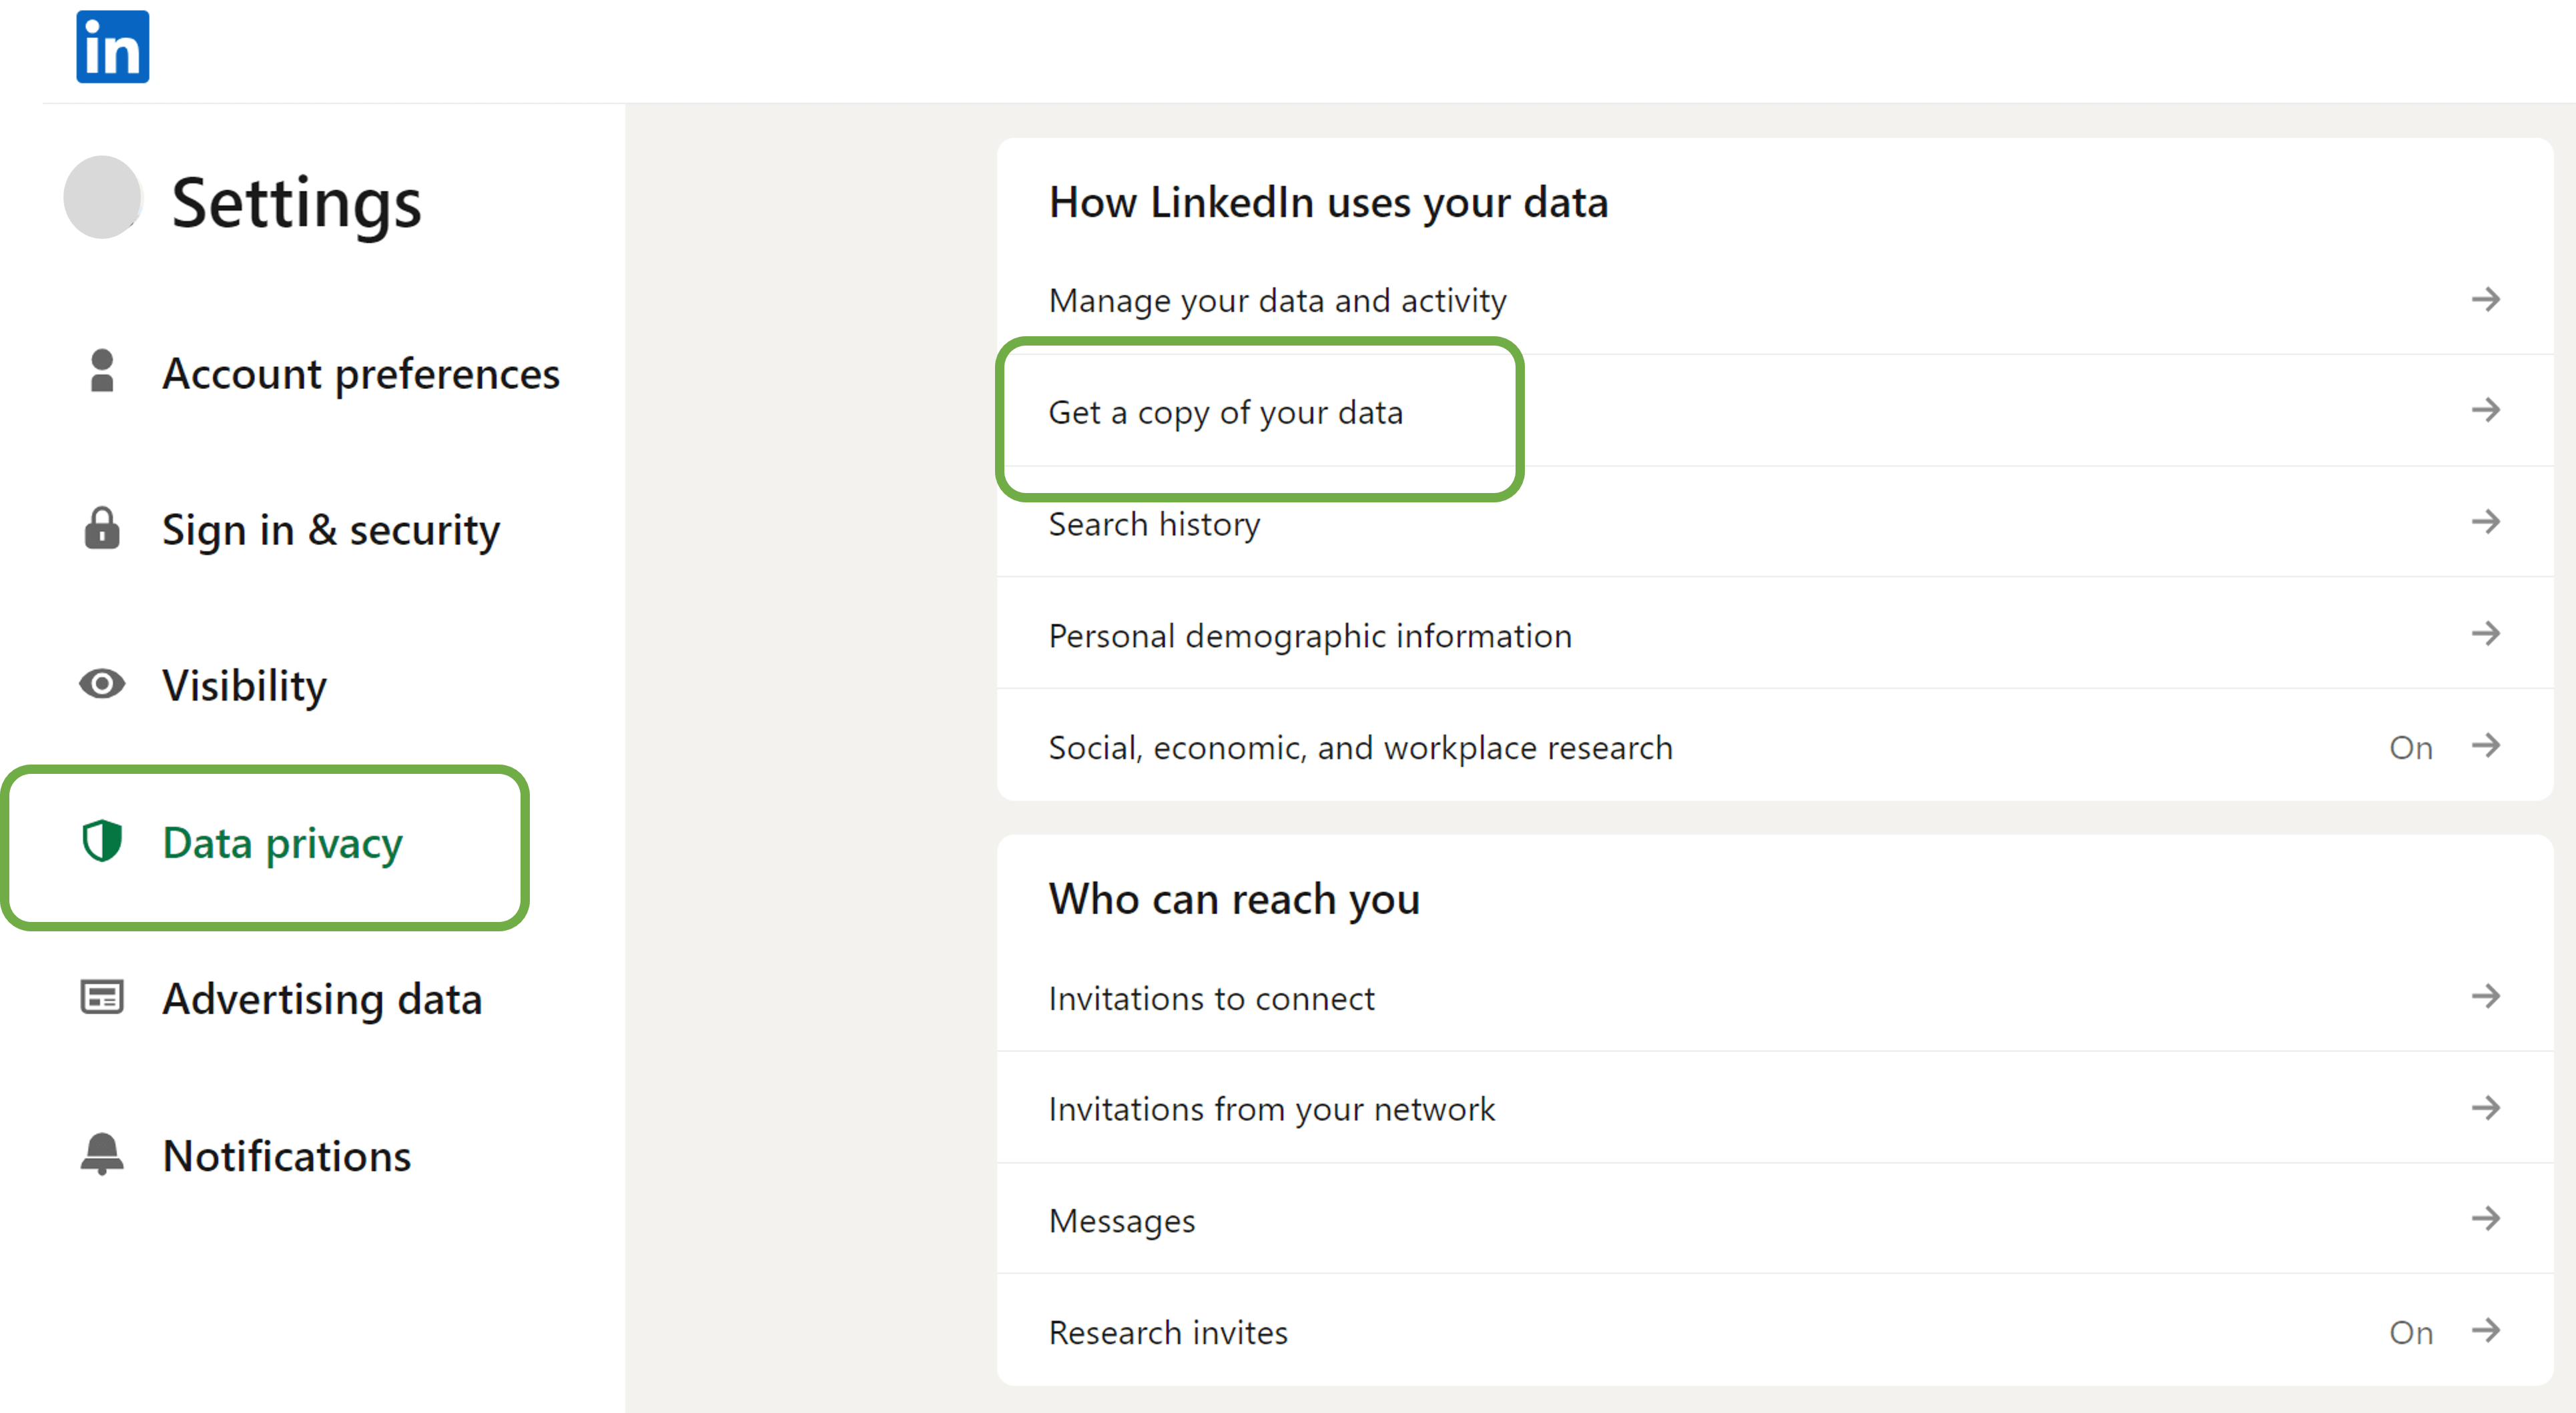Click arrow in Get a copy of your data row
This screenshot has height=1413, width=2576.
[2486, 410]
